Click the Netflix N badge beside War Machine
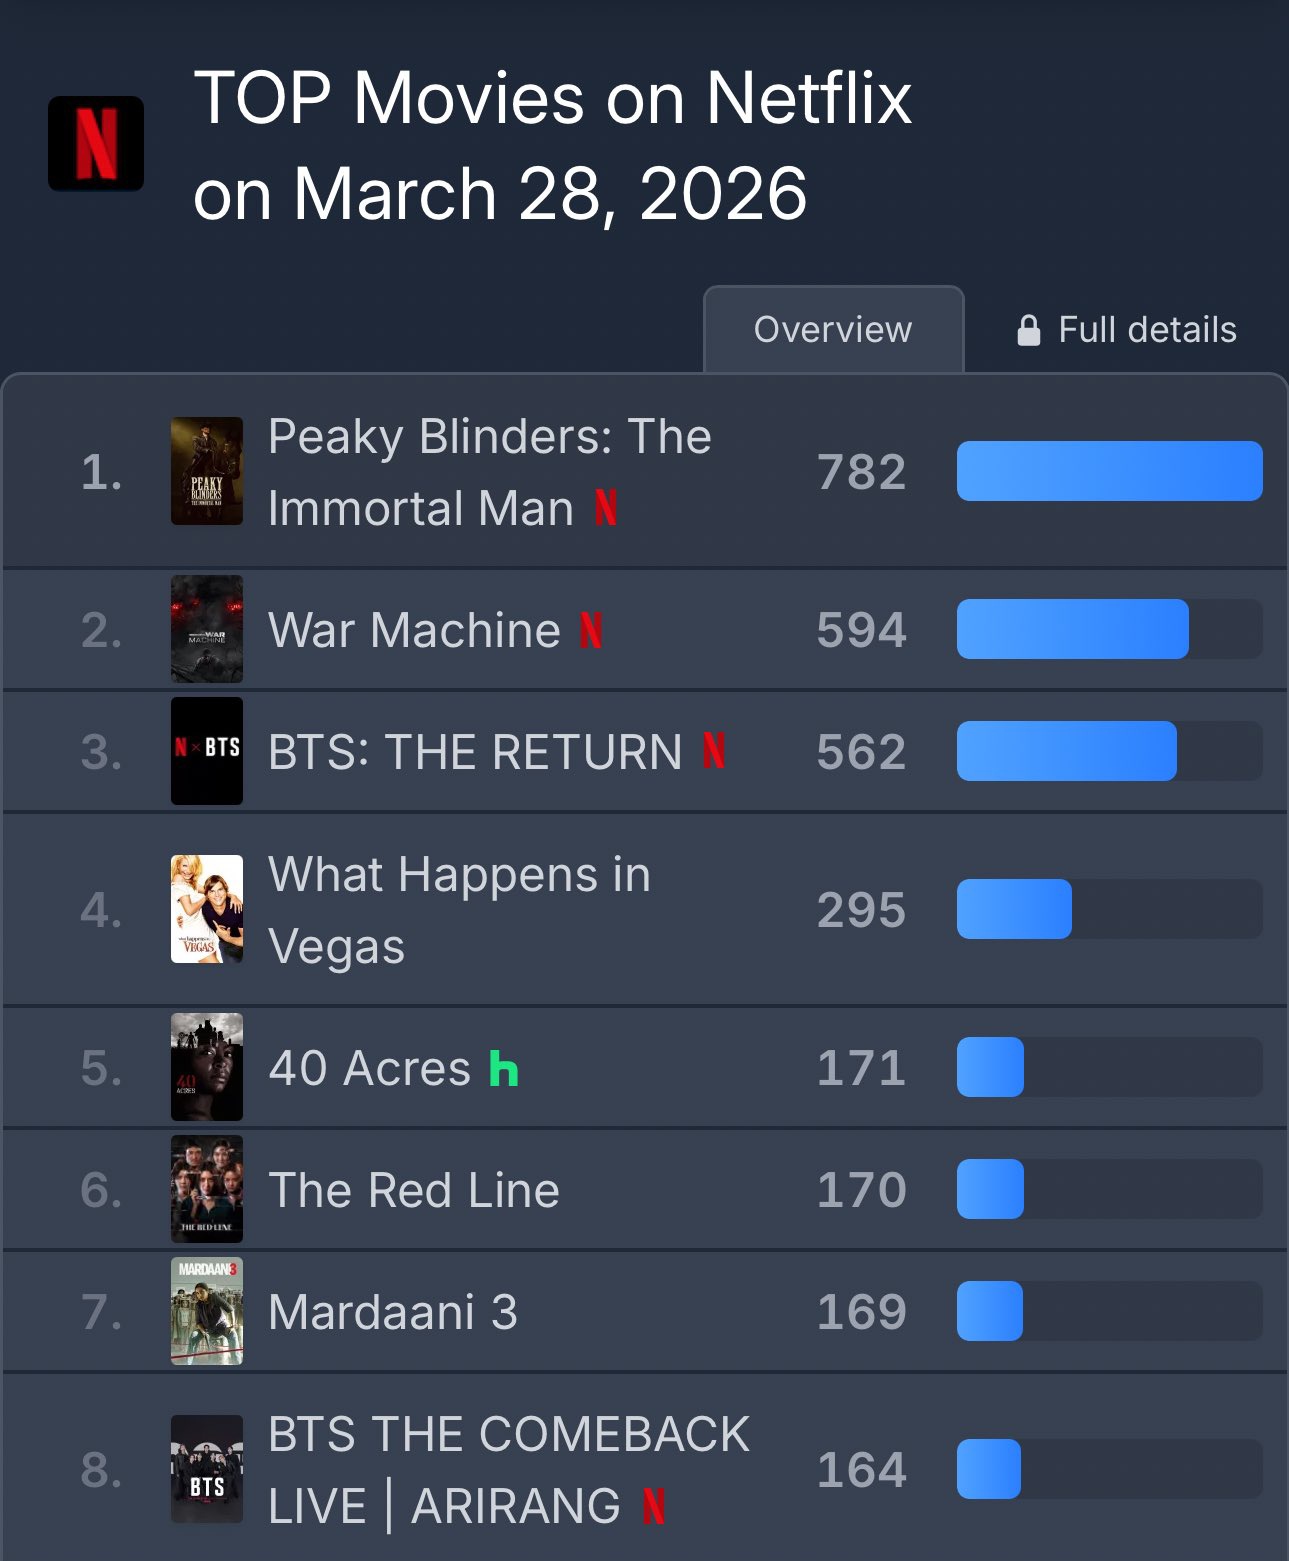The height and width of the screenshot is (1561, 1289). 591,630
